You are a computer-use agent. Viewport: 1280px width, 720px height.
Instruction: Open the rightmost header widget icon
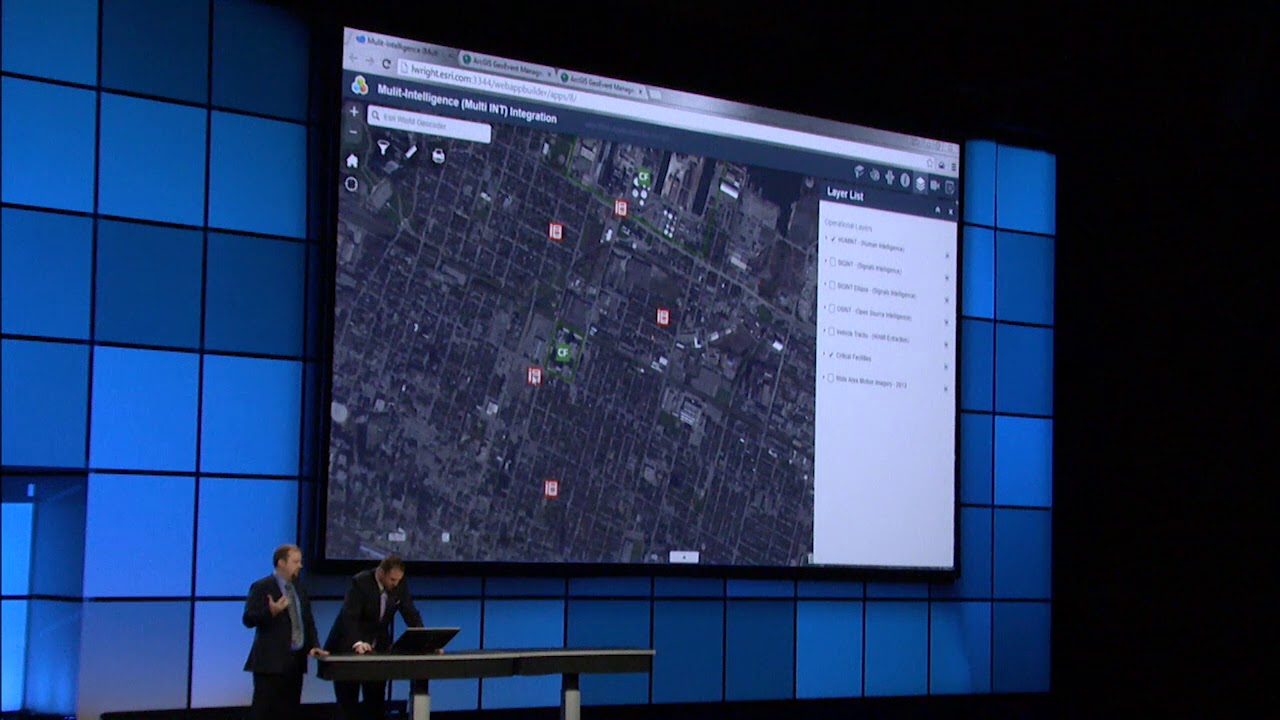[950, 187]
